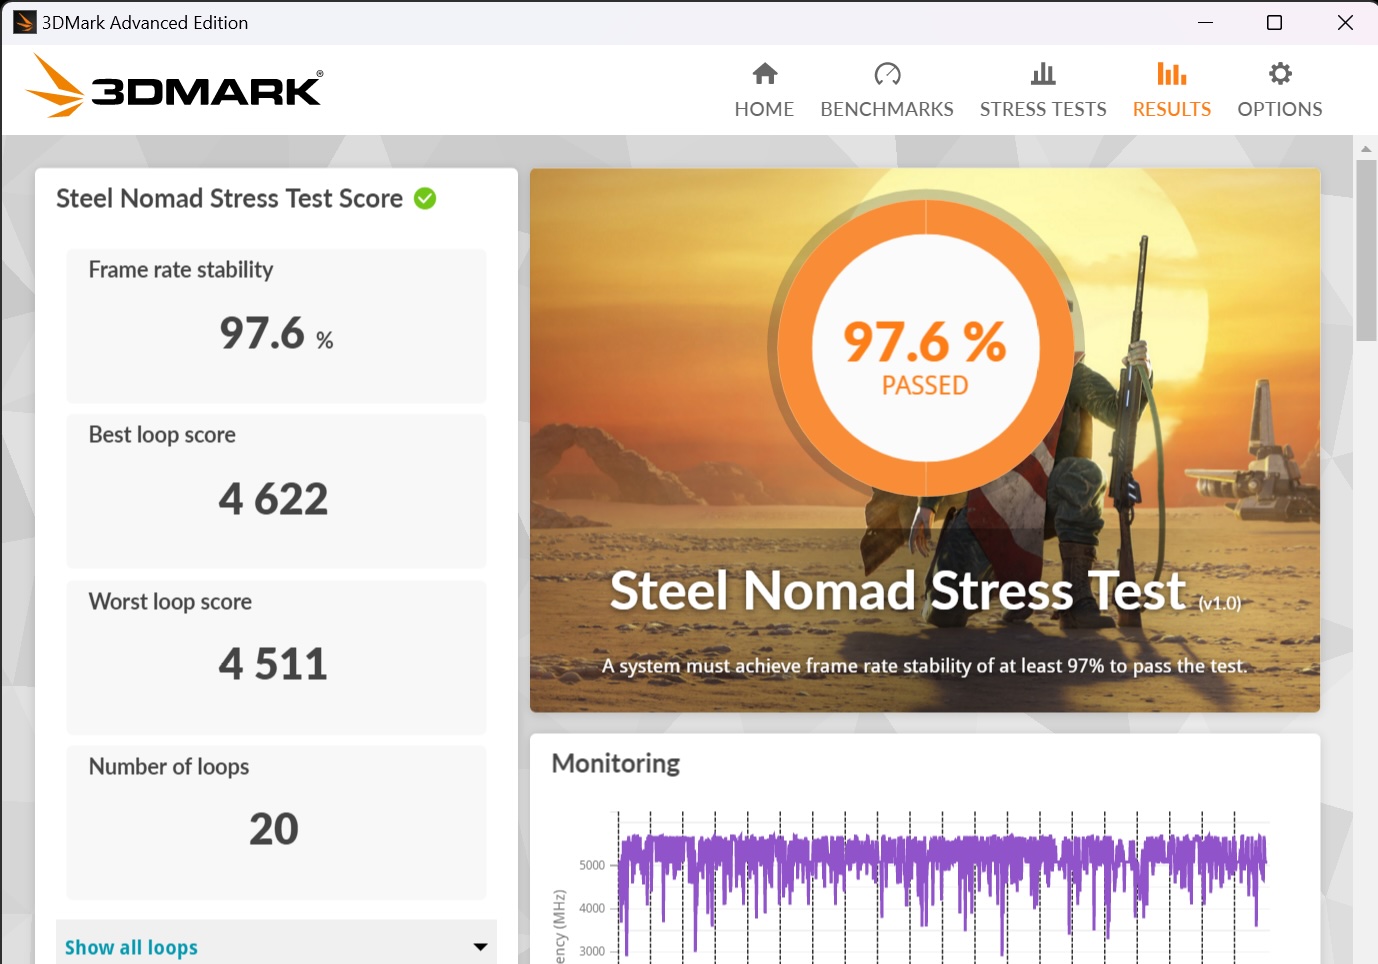Click the Worst loop score value 4 511
Screen dimensions: 1378x964
pos(273,663)
